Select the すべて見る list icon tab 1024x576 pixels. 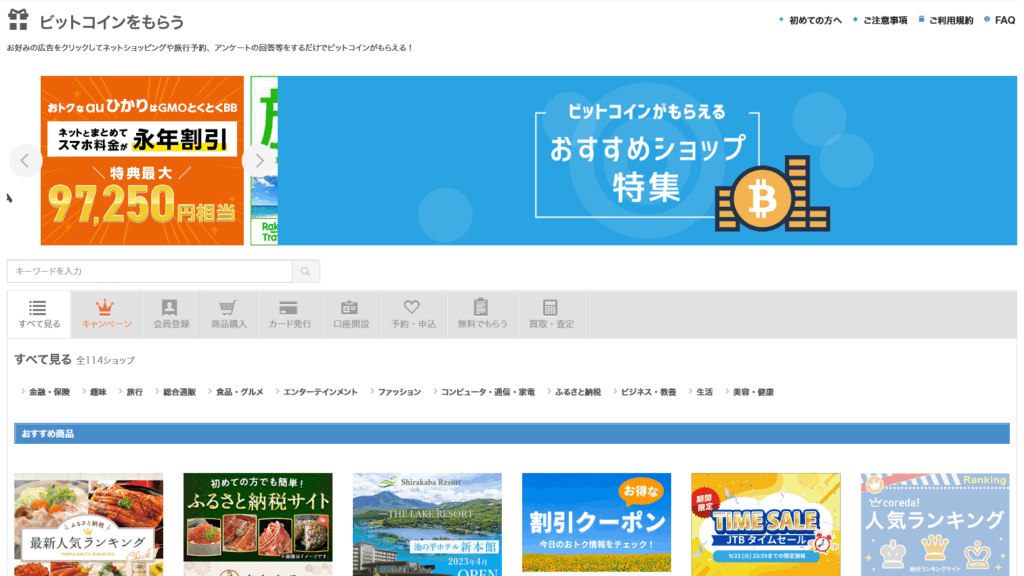pyautogui.click(x=39, y=314)
